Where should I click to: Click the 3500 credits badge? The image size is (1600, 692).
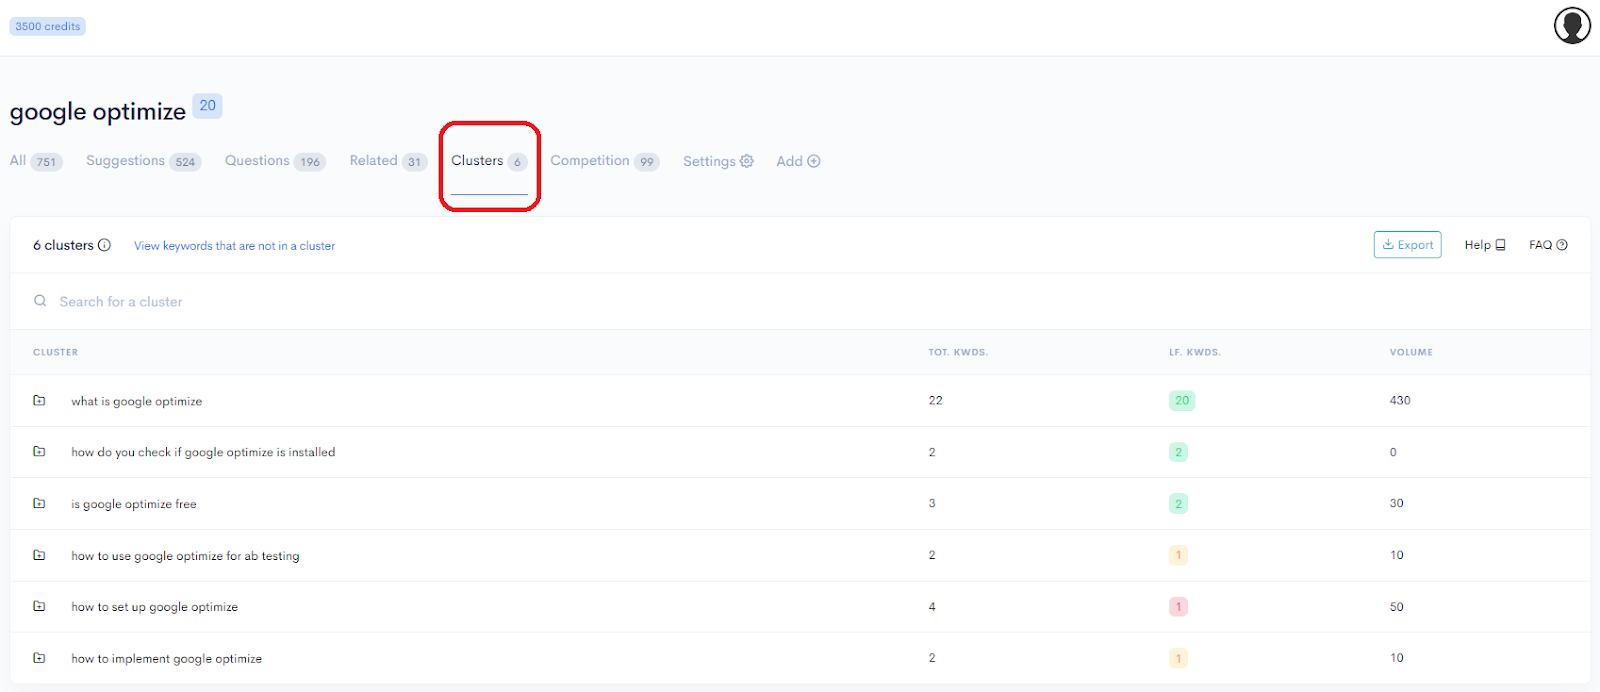pyautogui.click(x=48, y=26)
